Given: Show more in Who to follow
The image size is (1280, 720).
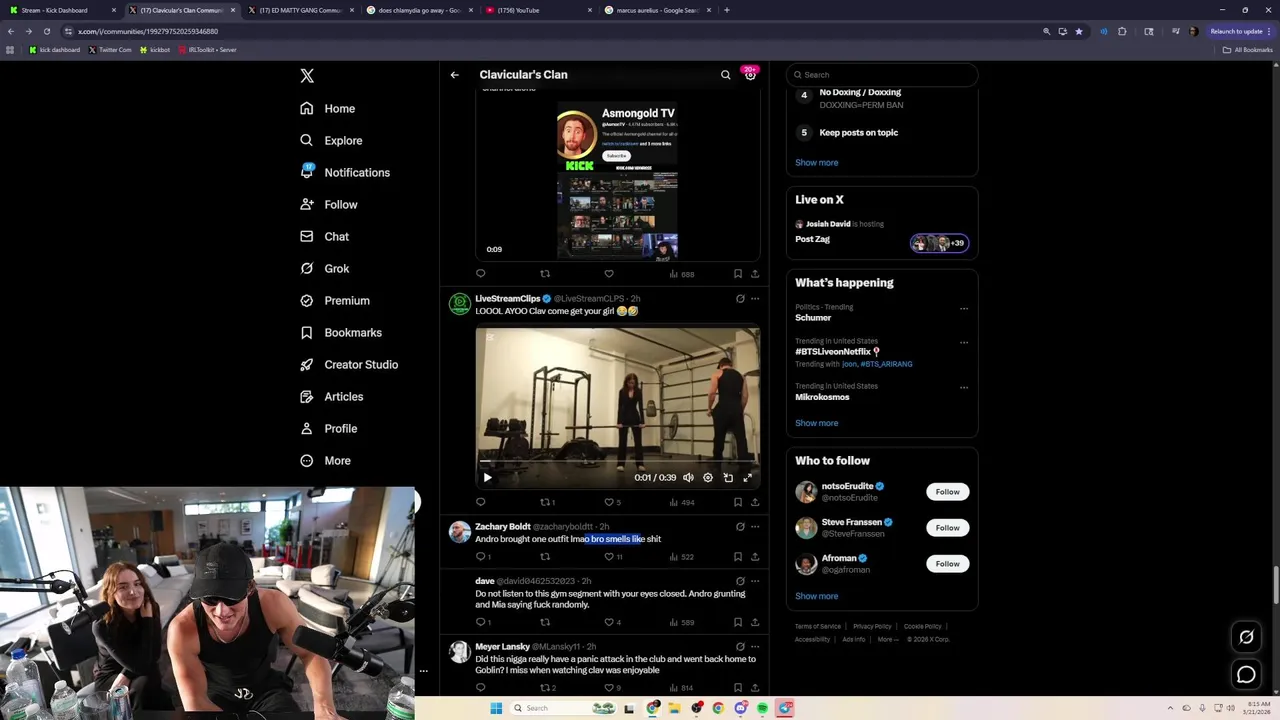Looking at the screenshot, I should pos(817,596).
